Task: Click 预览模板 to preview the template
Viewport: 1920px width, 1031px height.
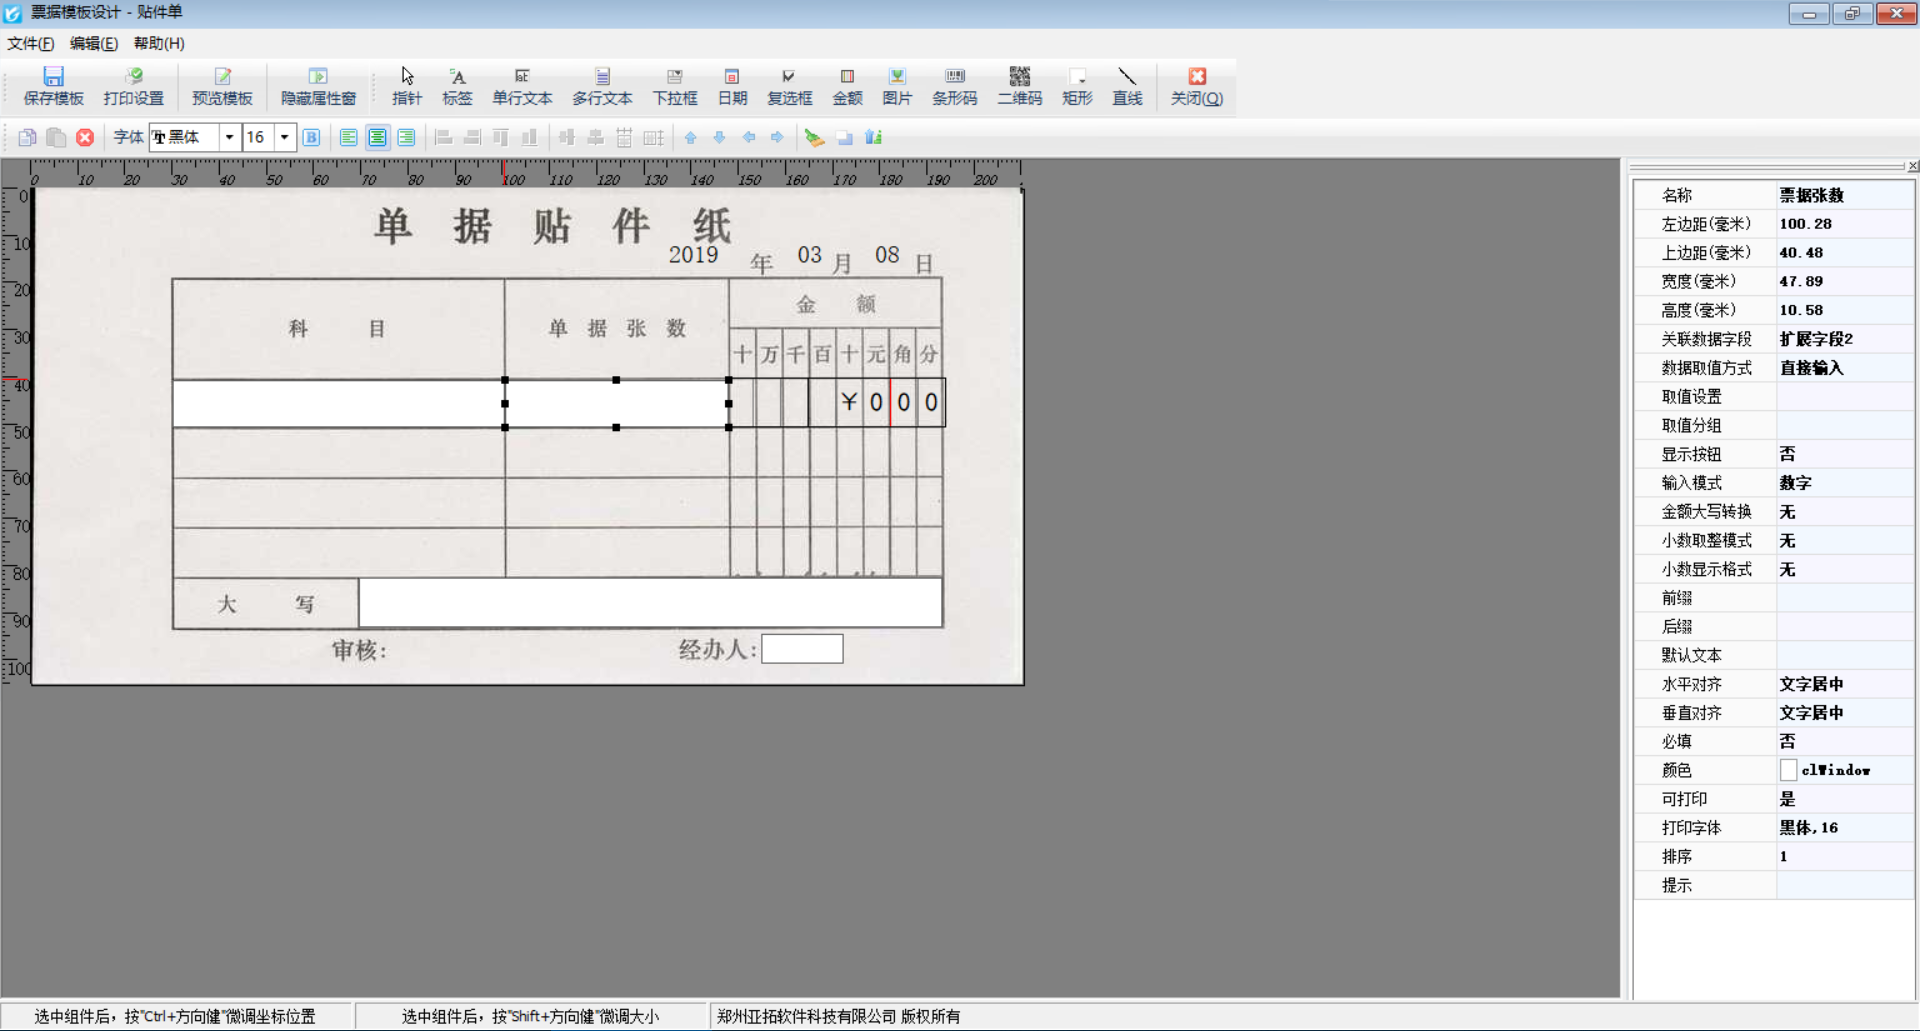Action: [x=221, y=87]
